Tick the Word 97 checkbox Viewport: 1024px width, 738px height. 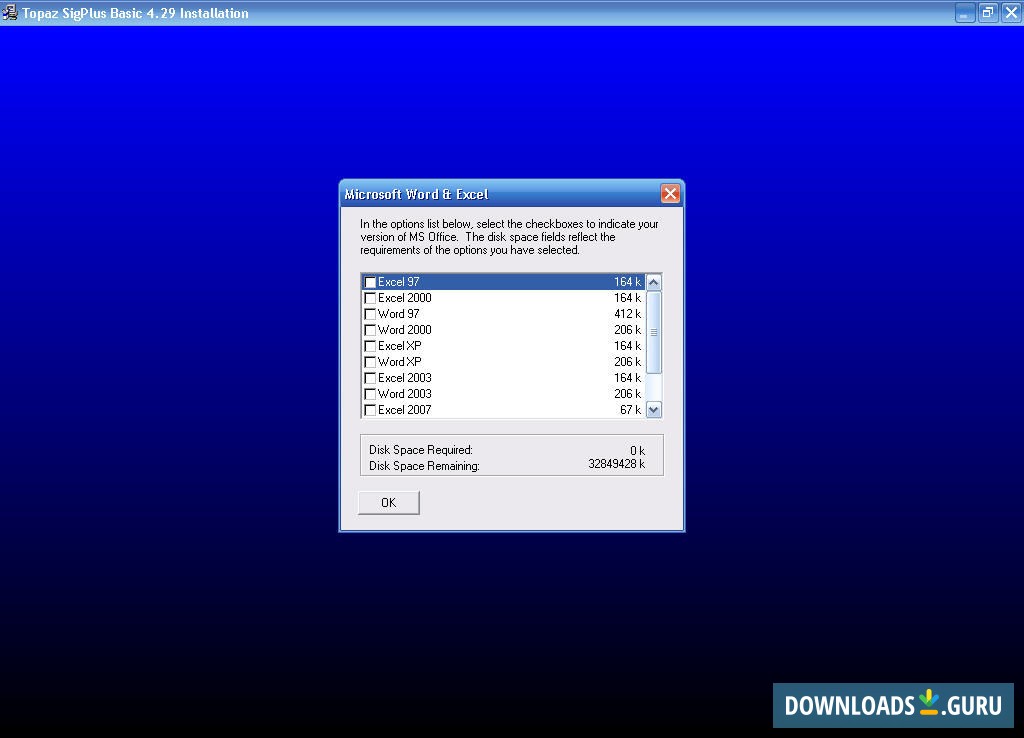[x=370, y=314]
